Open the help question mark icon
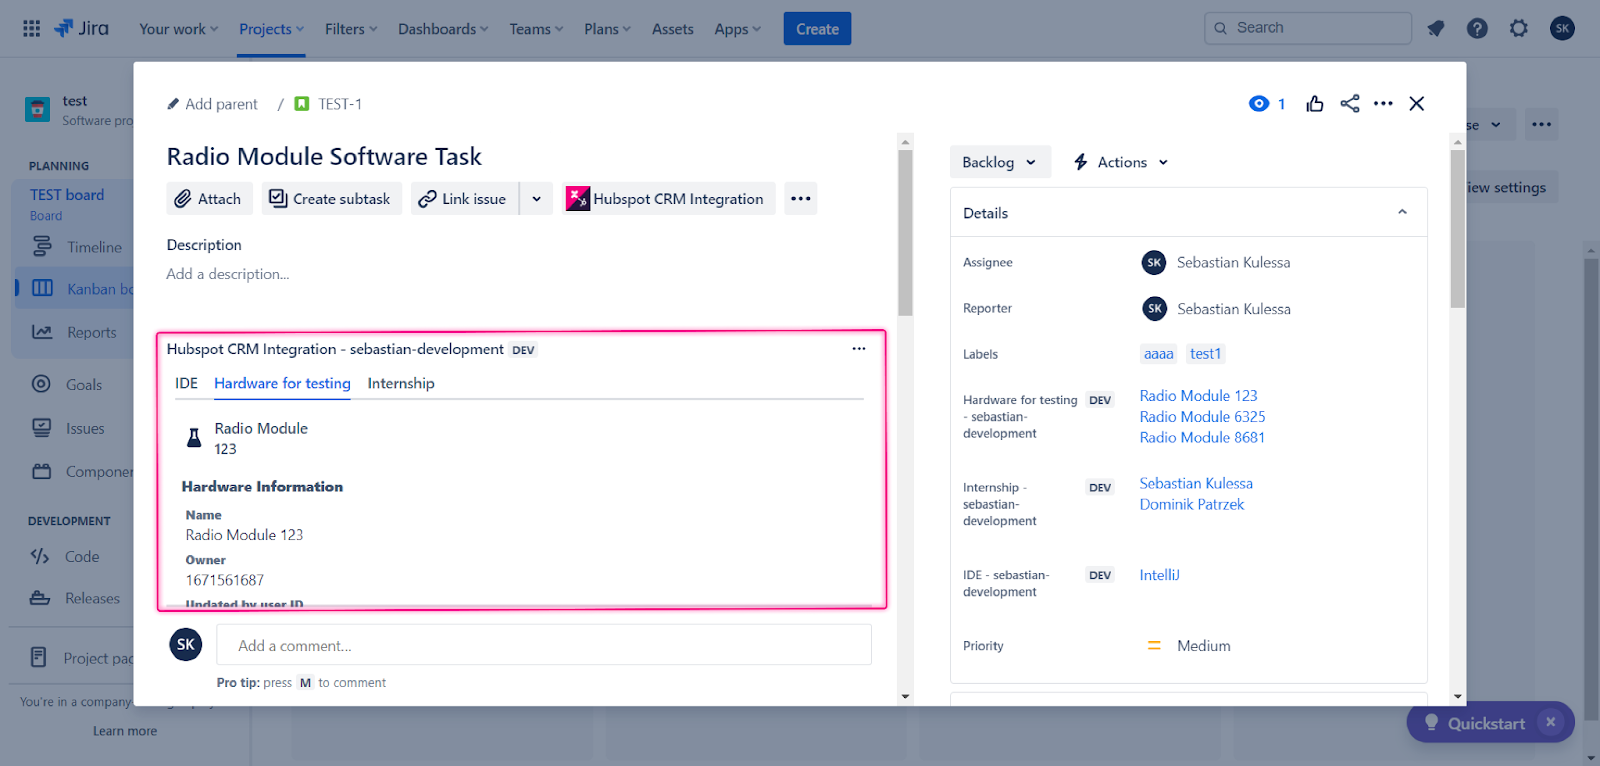Screen dimensions: 1600x766 (1477, 28)
